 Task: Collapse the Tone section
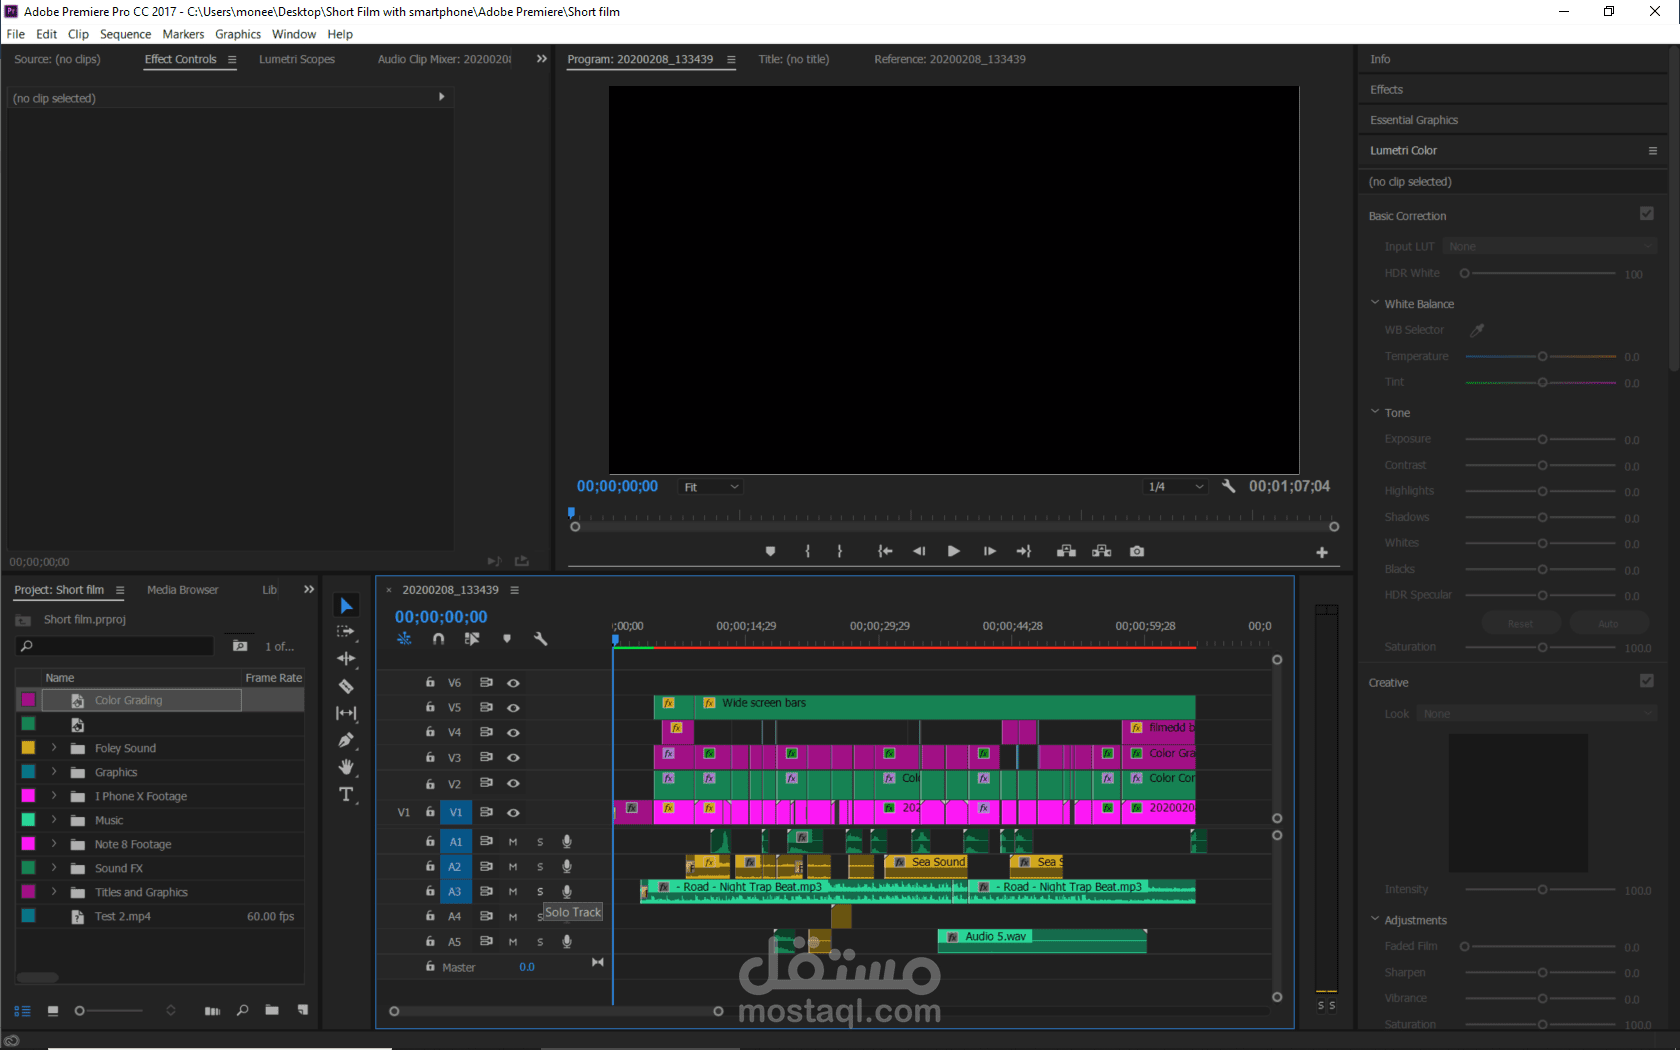point(1375,412)
